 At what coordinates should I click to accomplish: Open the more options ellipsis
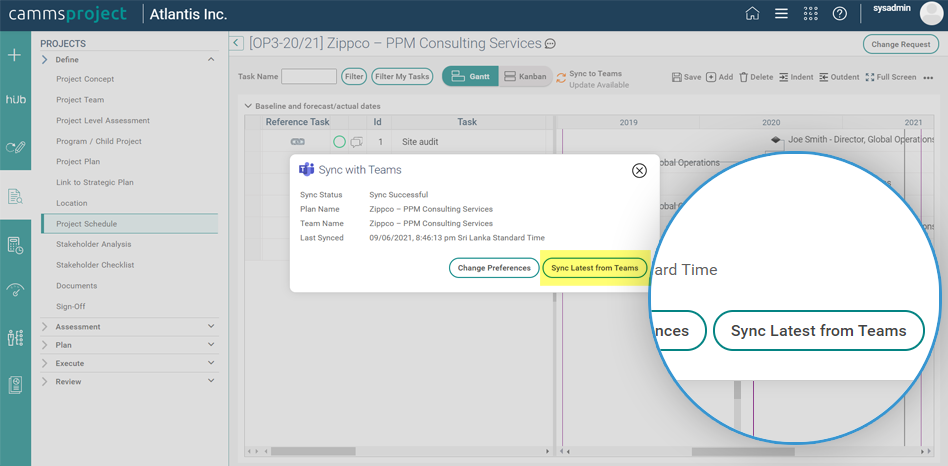[x=929, y=78]
